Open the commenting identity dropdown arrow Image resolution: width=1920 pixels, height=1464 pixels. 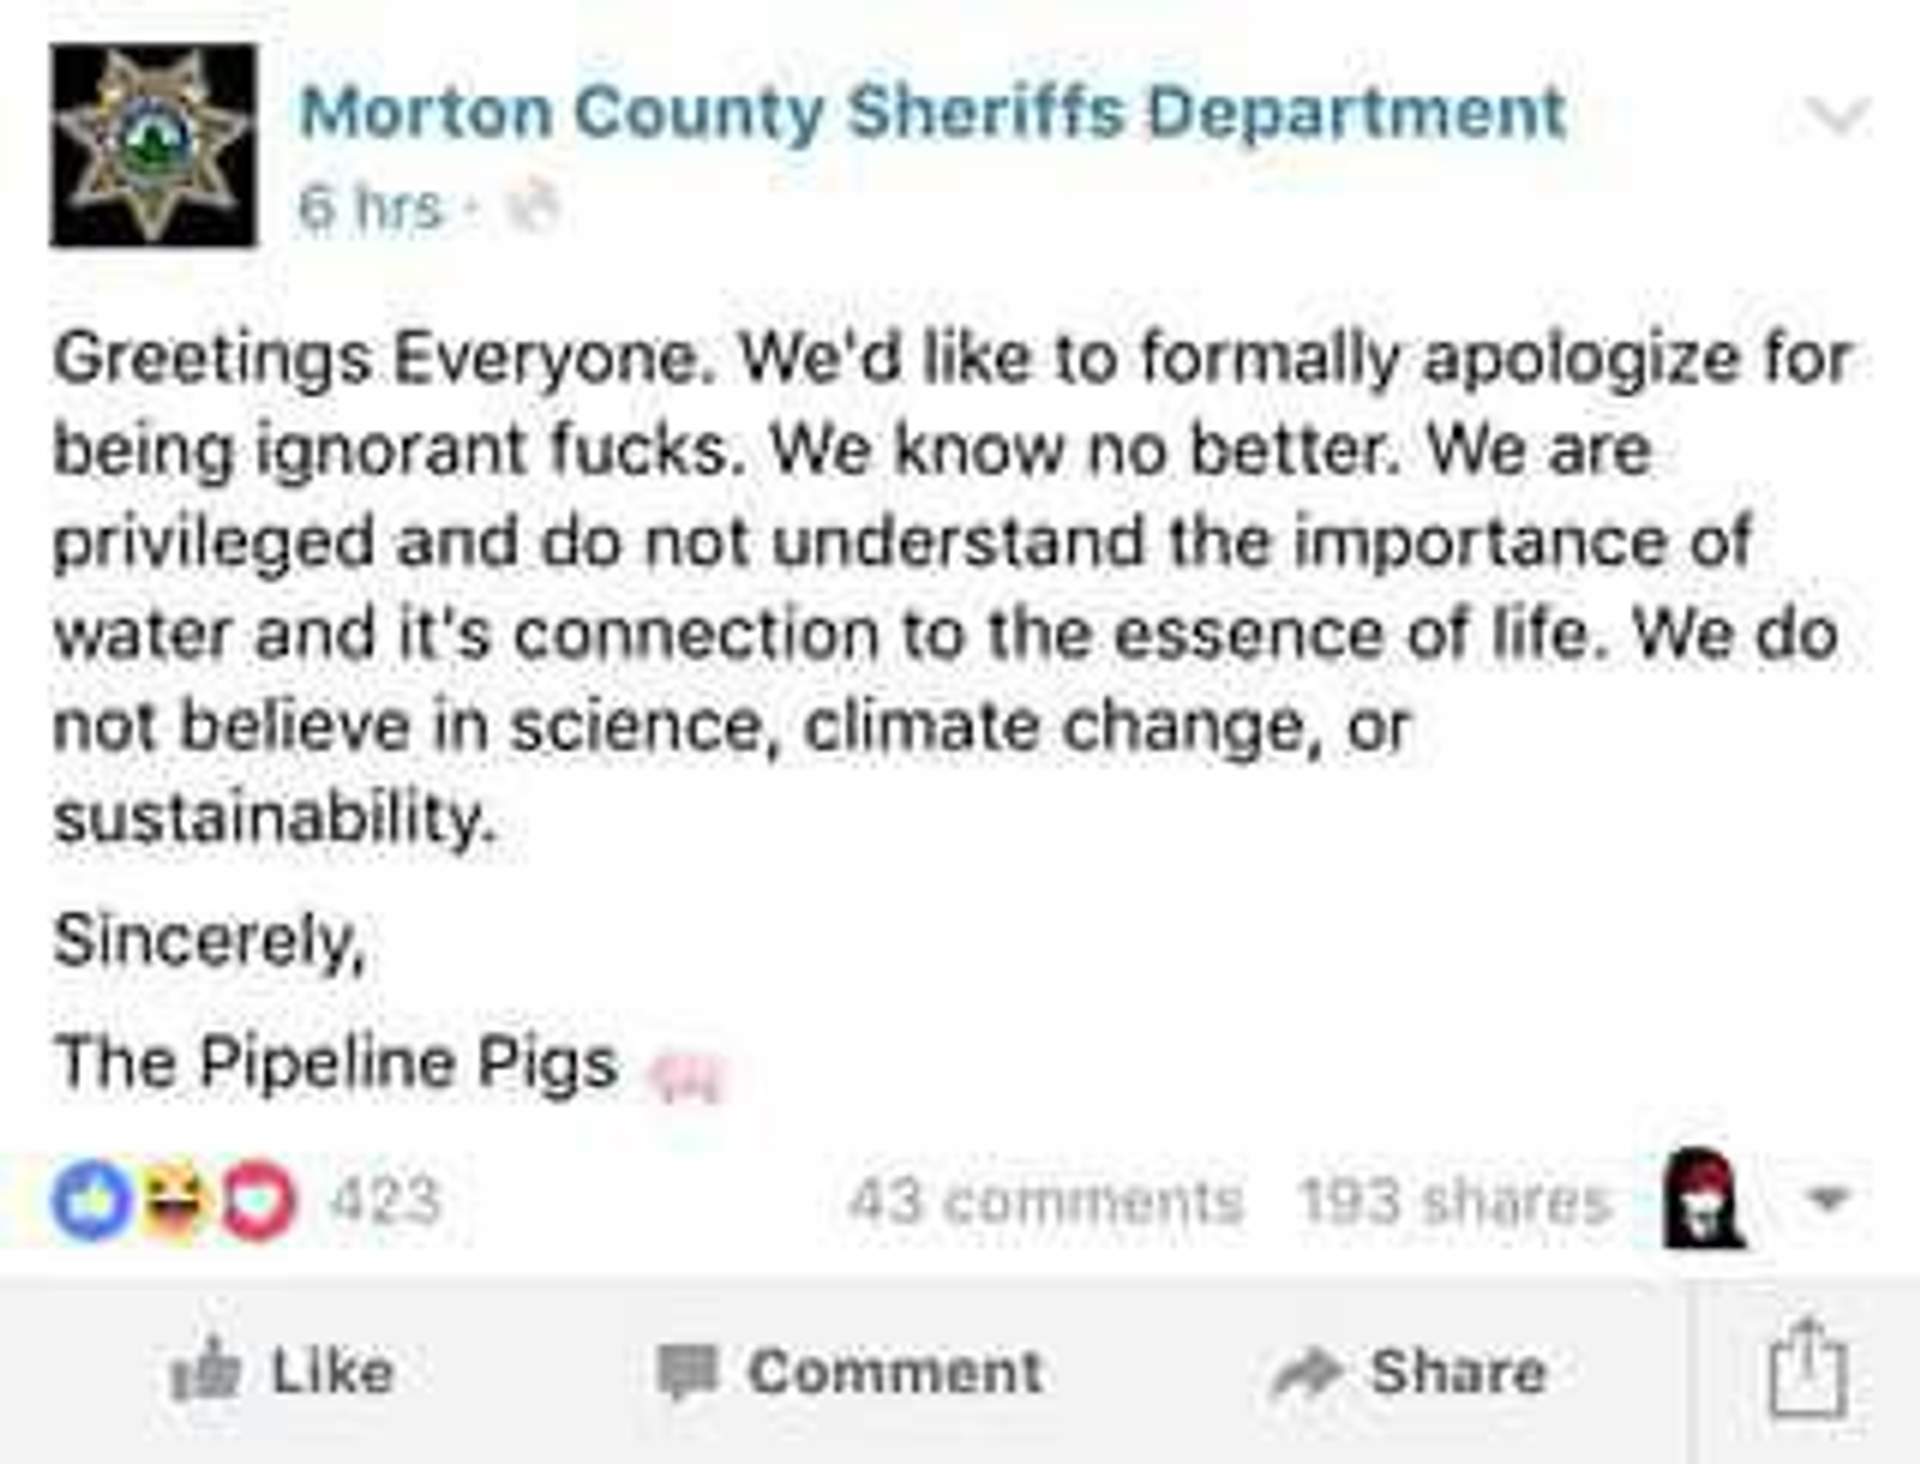[x=1829, y=1198]
